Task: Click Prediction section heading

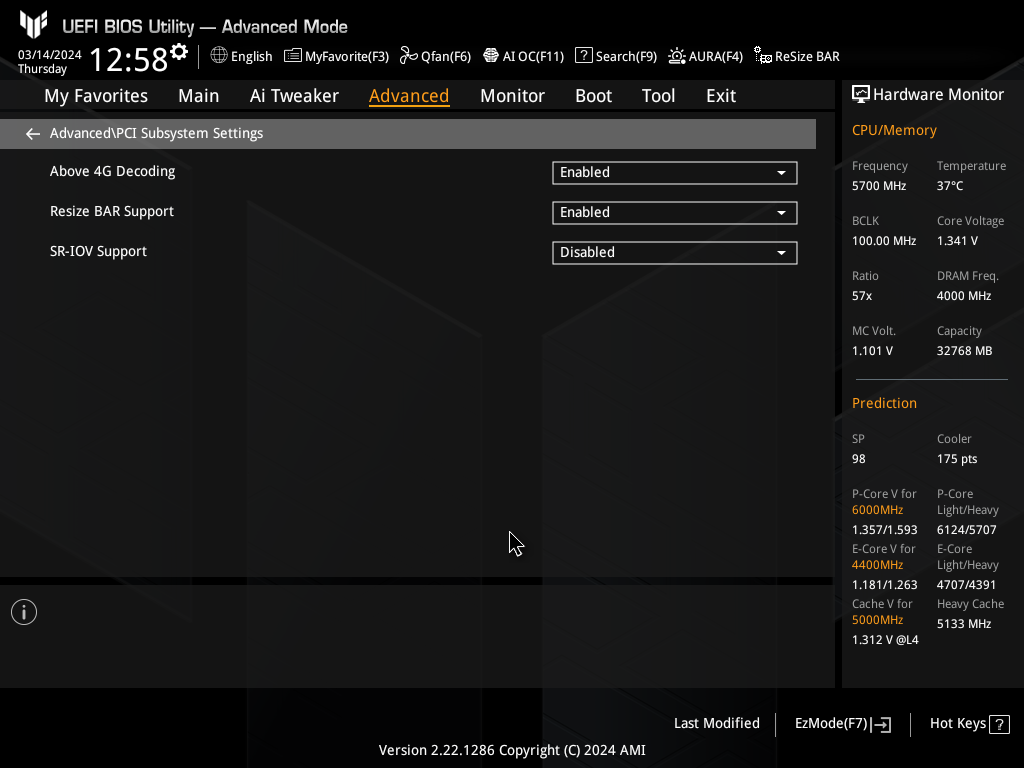Action: point(884,404)
